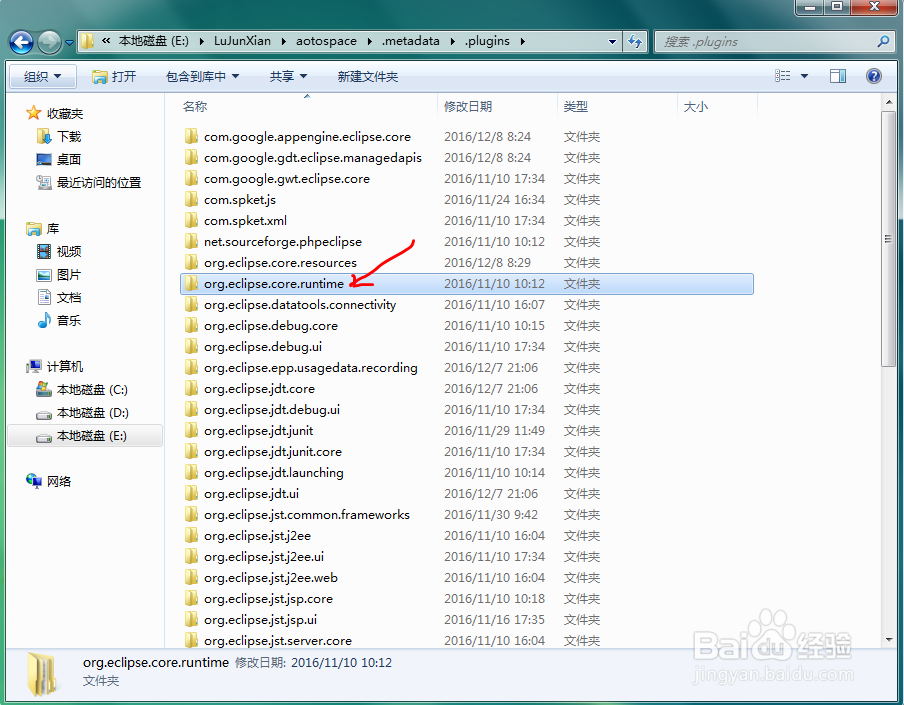Sort by the 名称 column header
904x705 pixels.
coord(195,107)
